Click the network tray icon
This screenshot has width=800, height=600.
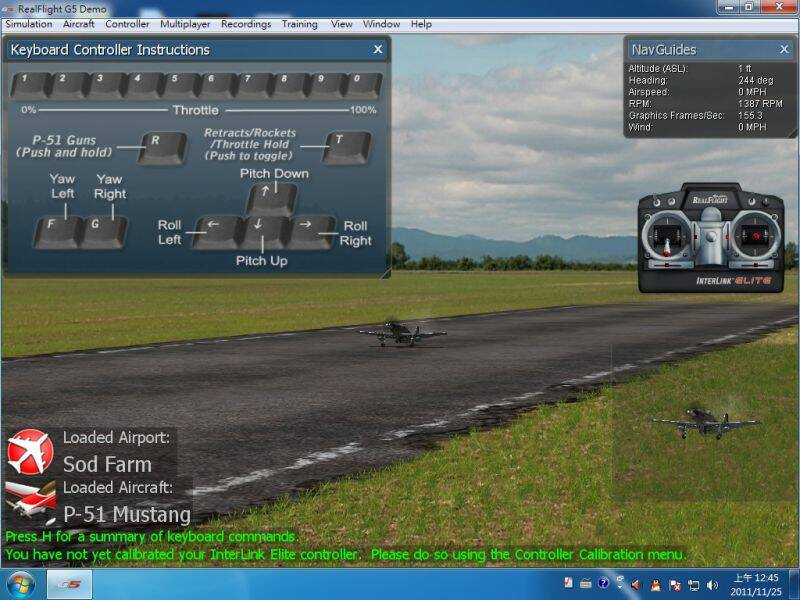(x=694, y=585)
